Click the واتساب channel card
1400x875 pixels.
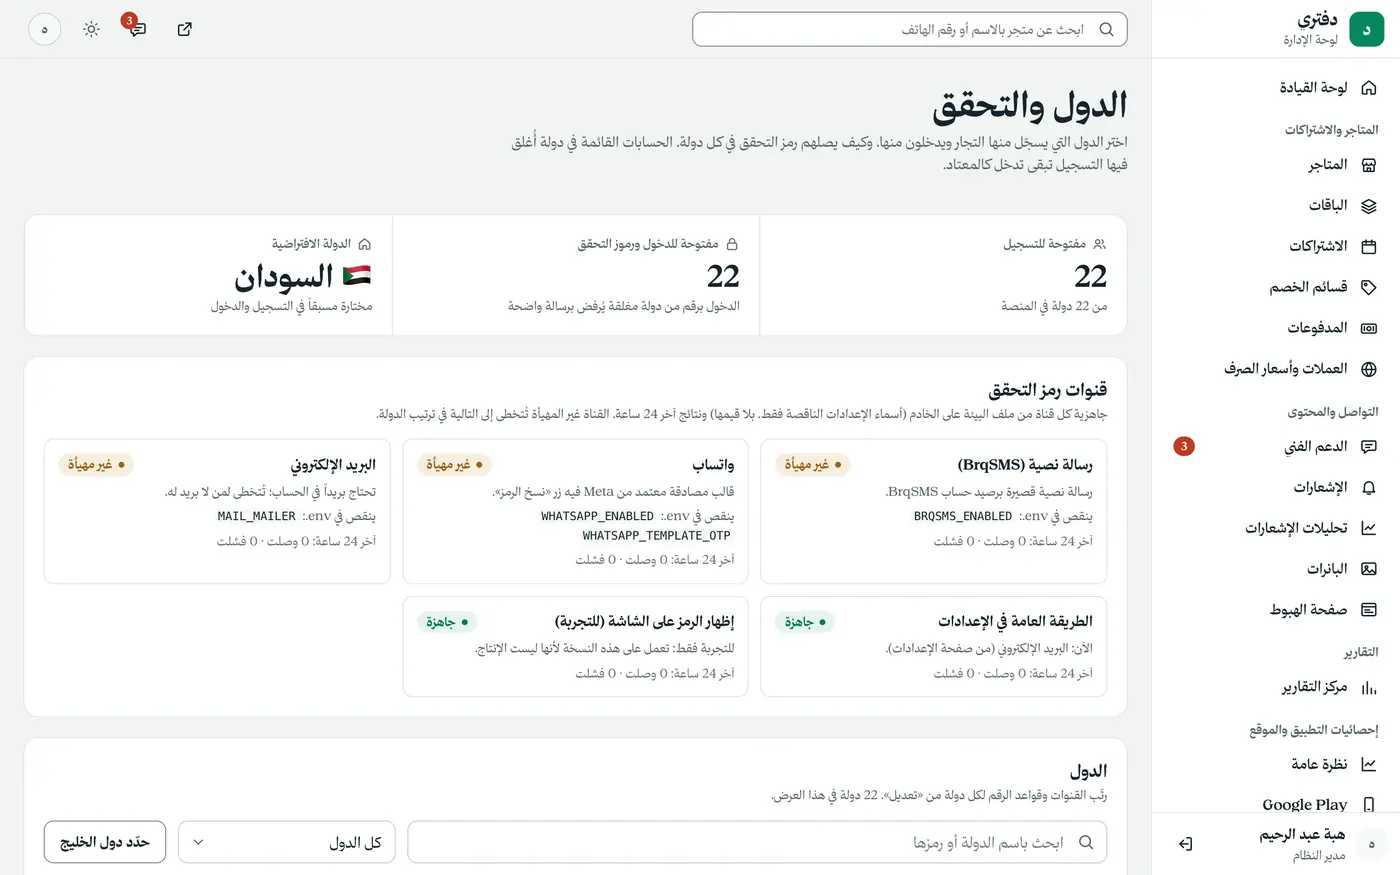click(x=575, y=511)
